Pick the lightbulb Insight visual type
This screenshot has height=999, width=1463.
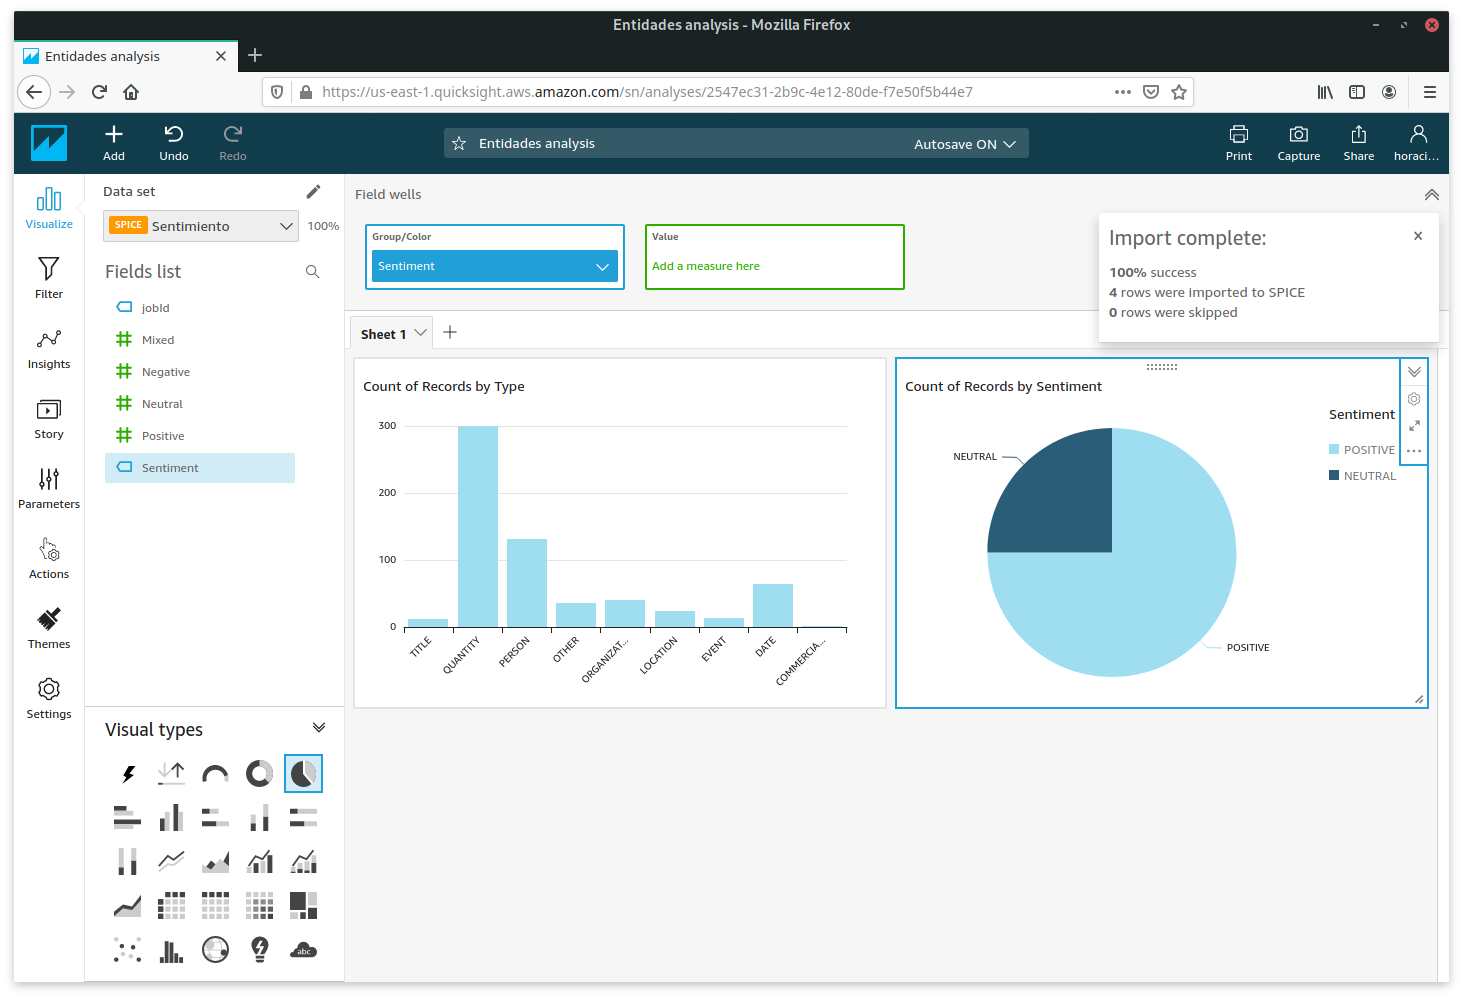coord(260,950)
